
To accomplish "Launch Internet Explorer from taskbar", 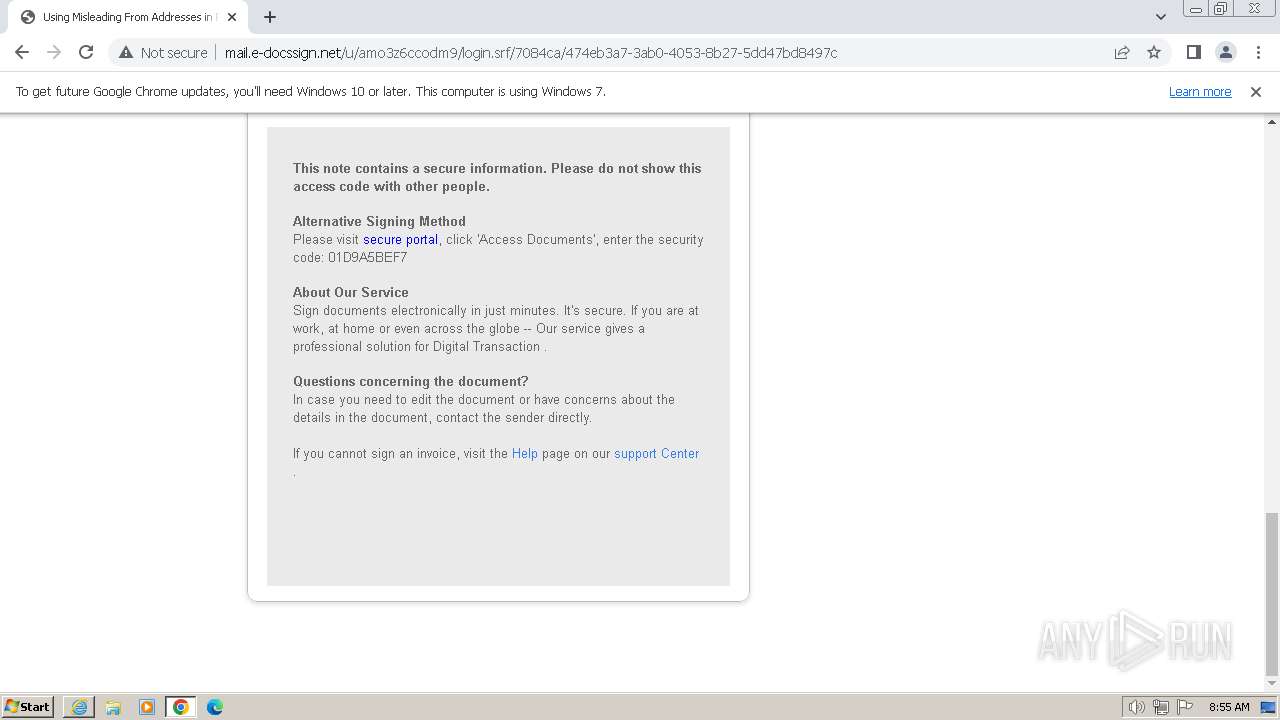I will [79, 707].
